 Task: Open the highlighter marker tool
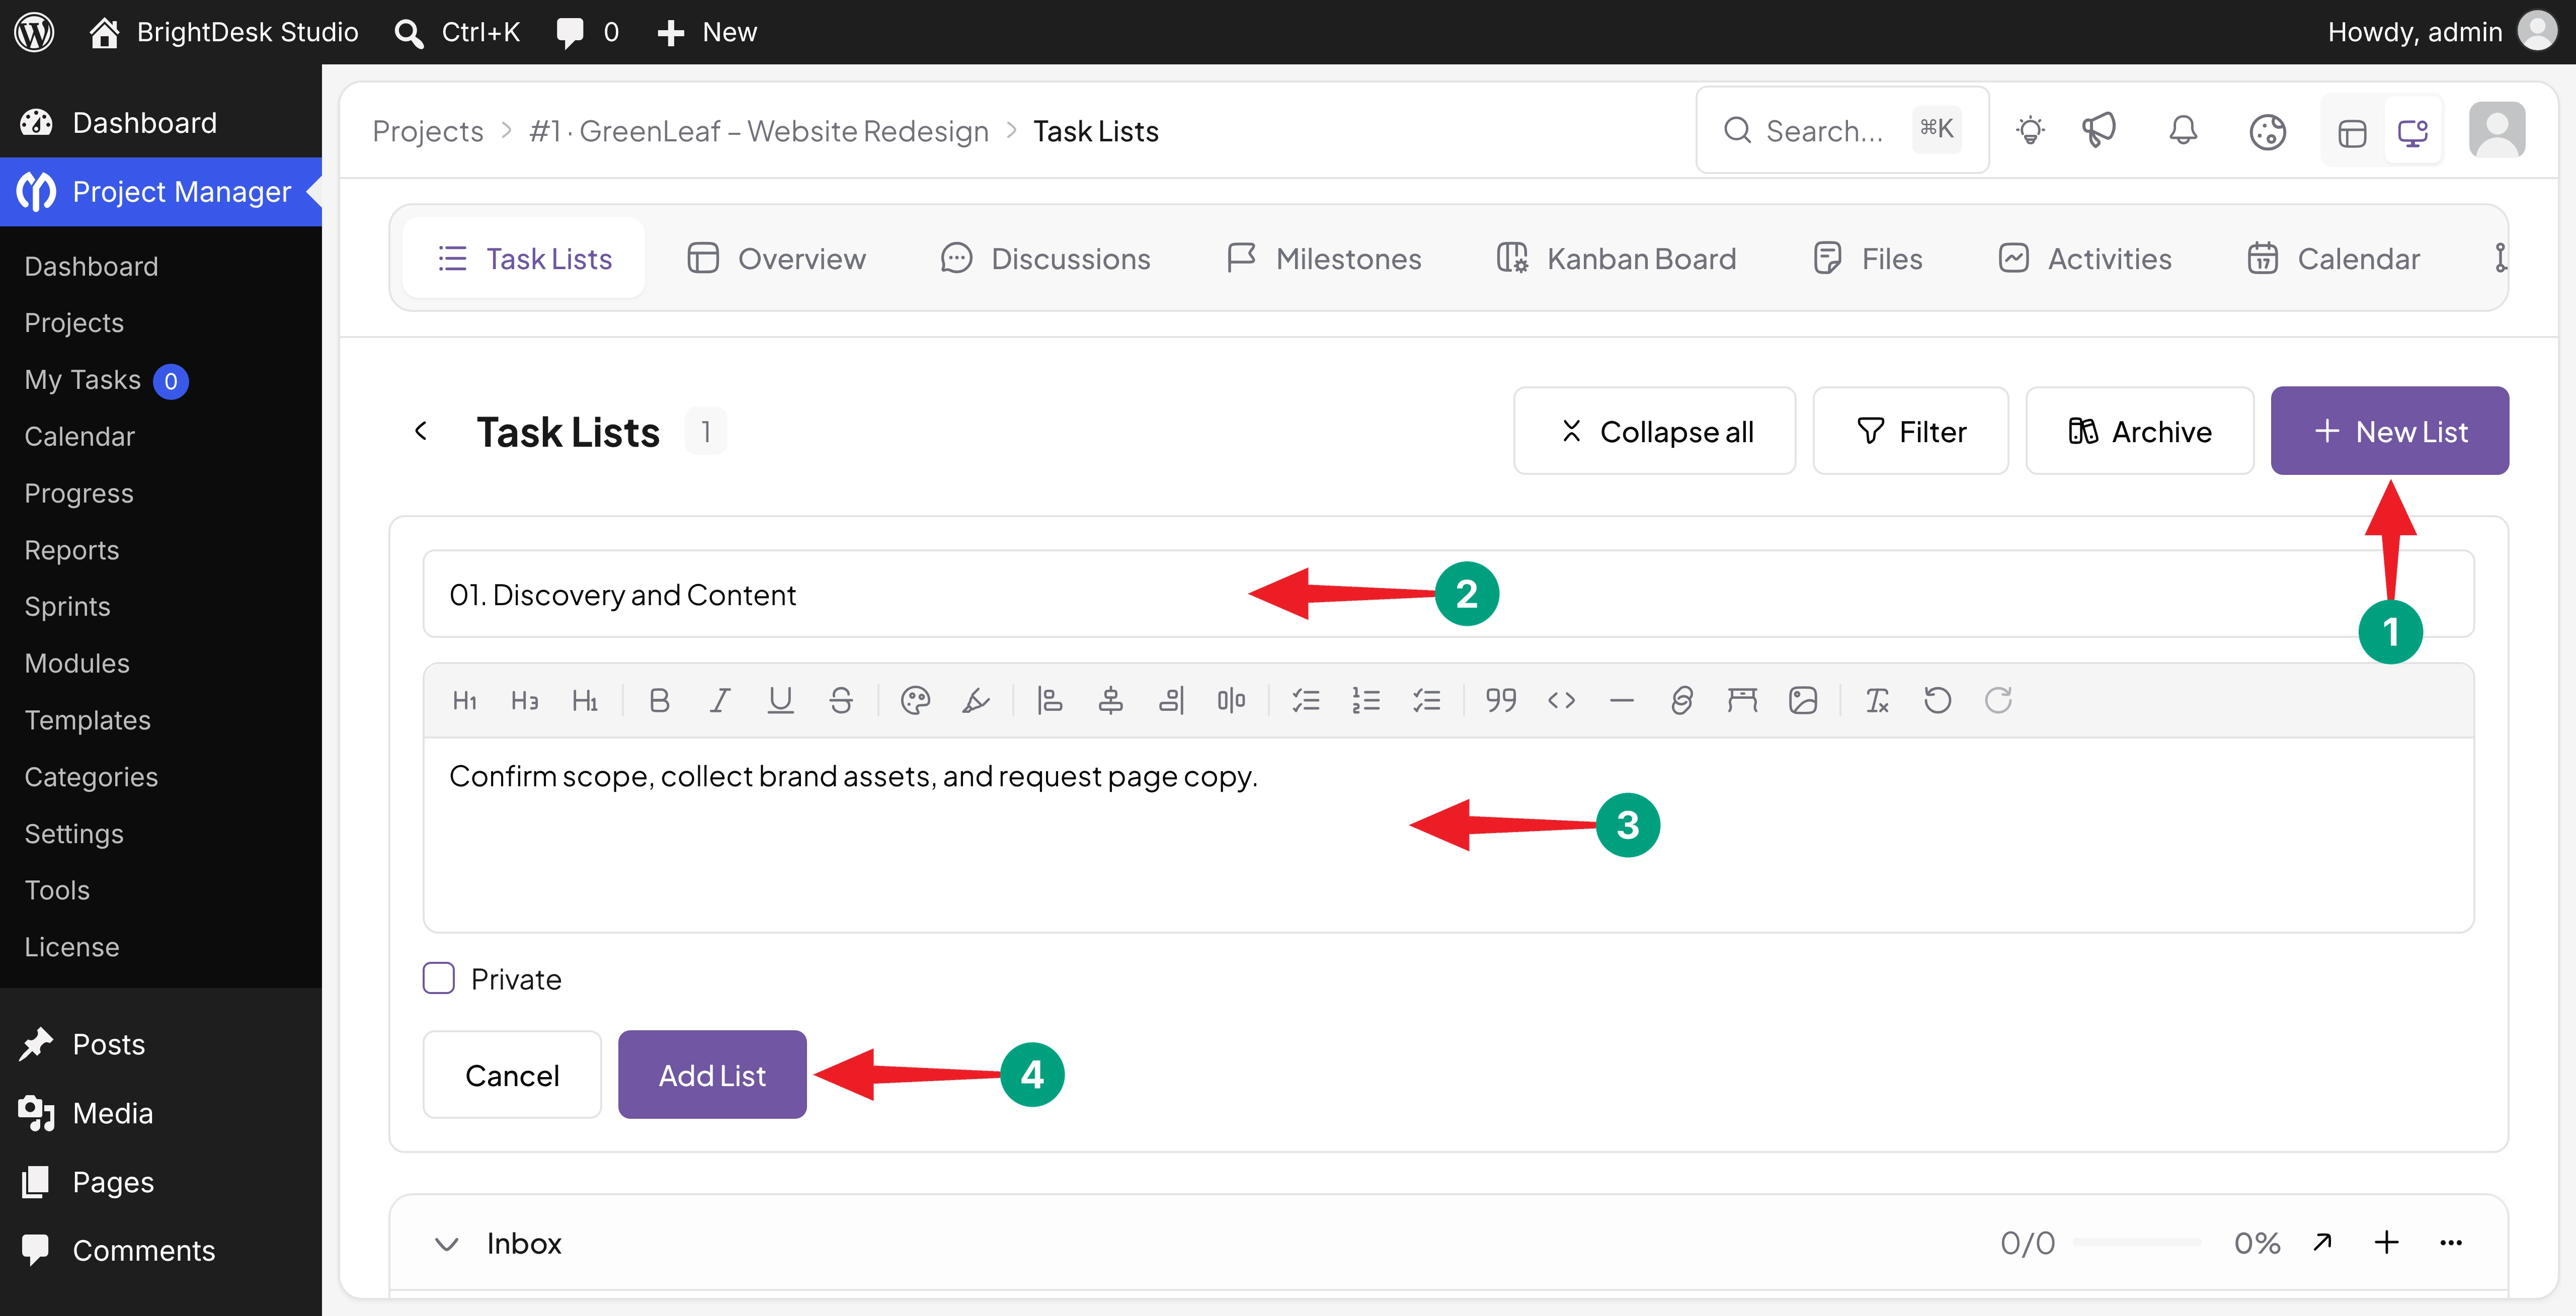tap(976, 700)
